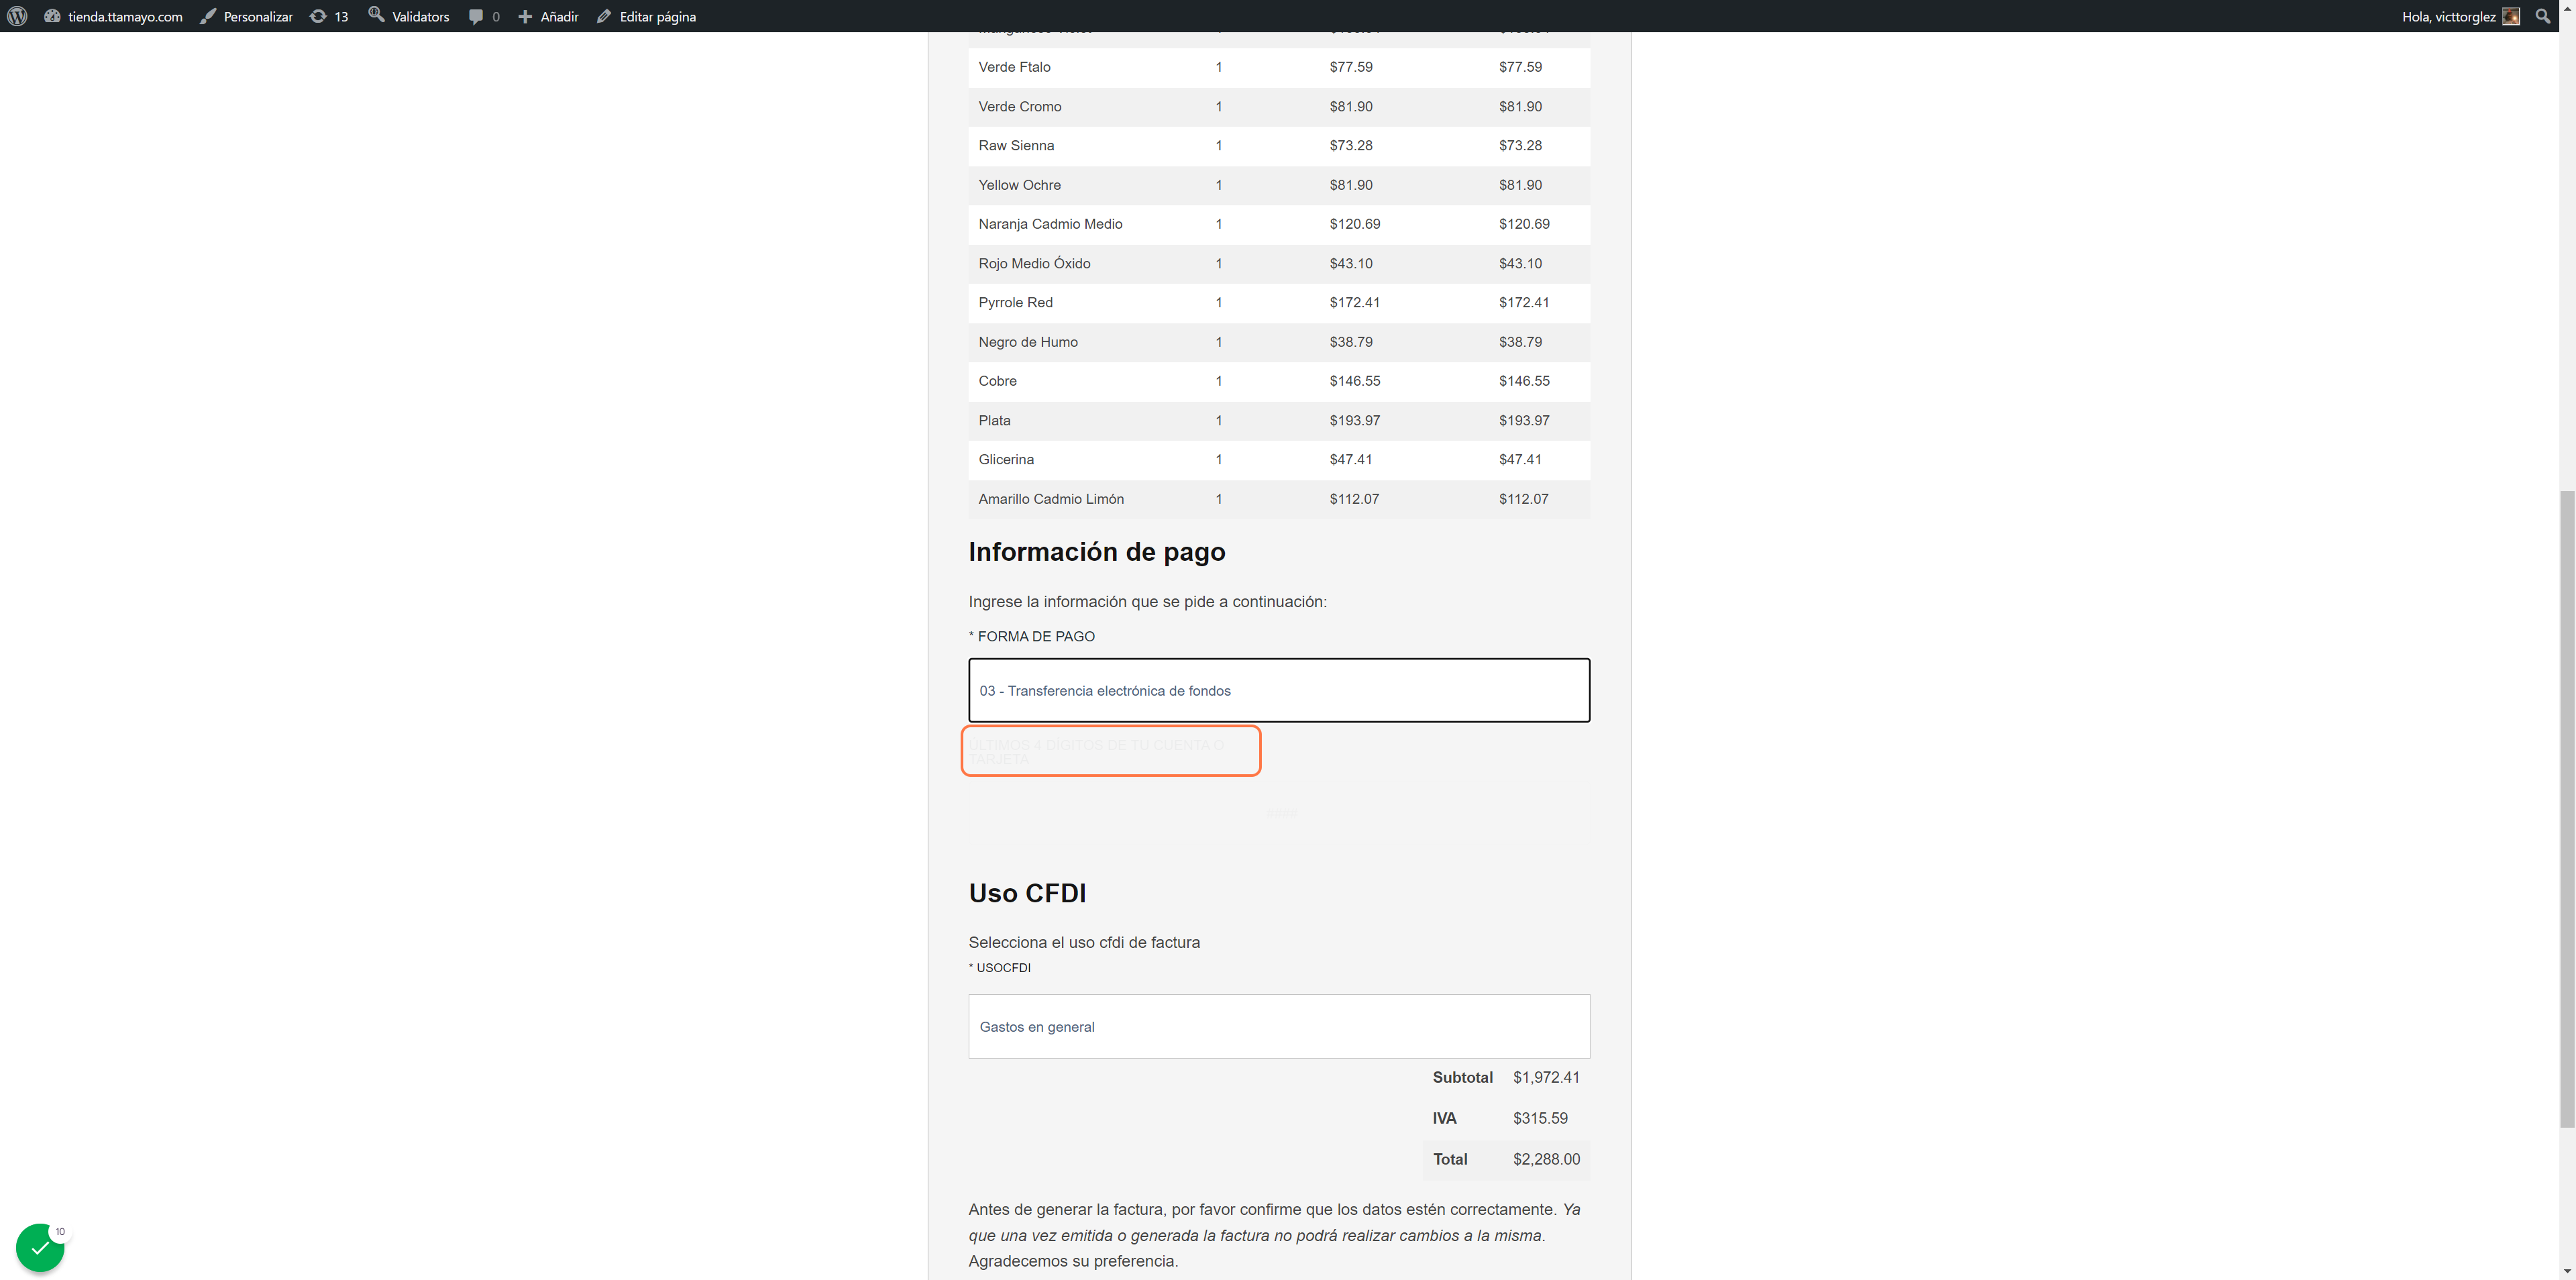
Task: Open the FORMA DE PAGO dropdown
Action: pos(1279,690)
